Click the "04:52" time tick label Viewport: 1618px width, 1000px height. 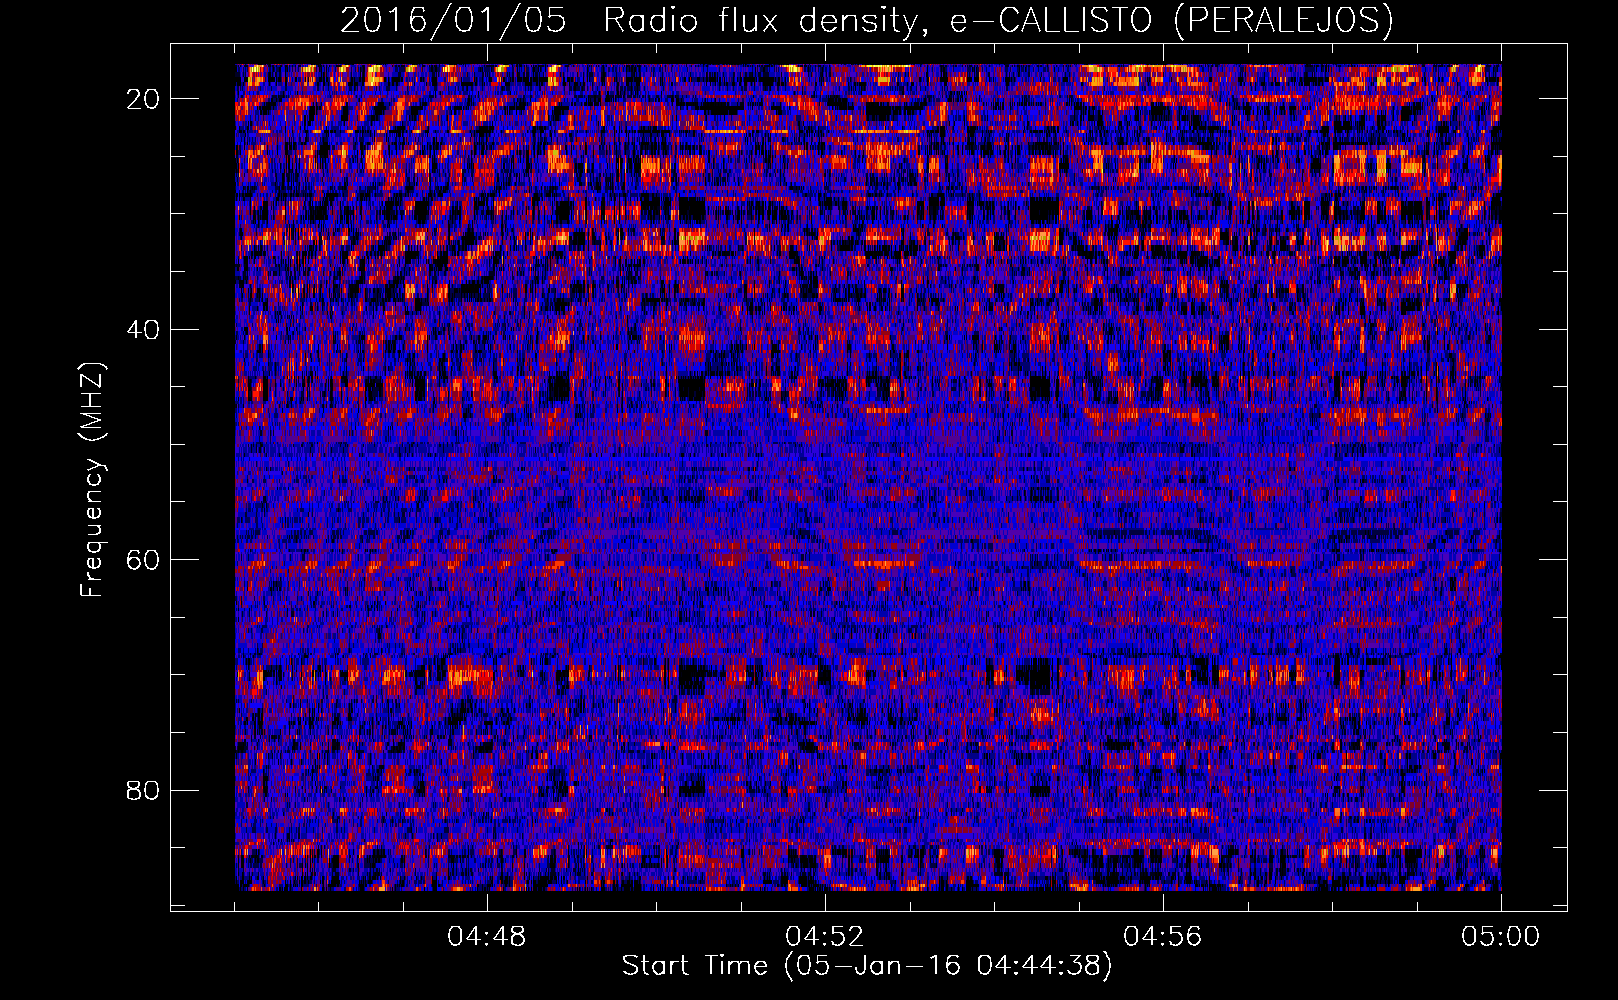(825, 937)
